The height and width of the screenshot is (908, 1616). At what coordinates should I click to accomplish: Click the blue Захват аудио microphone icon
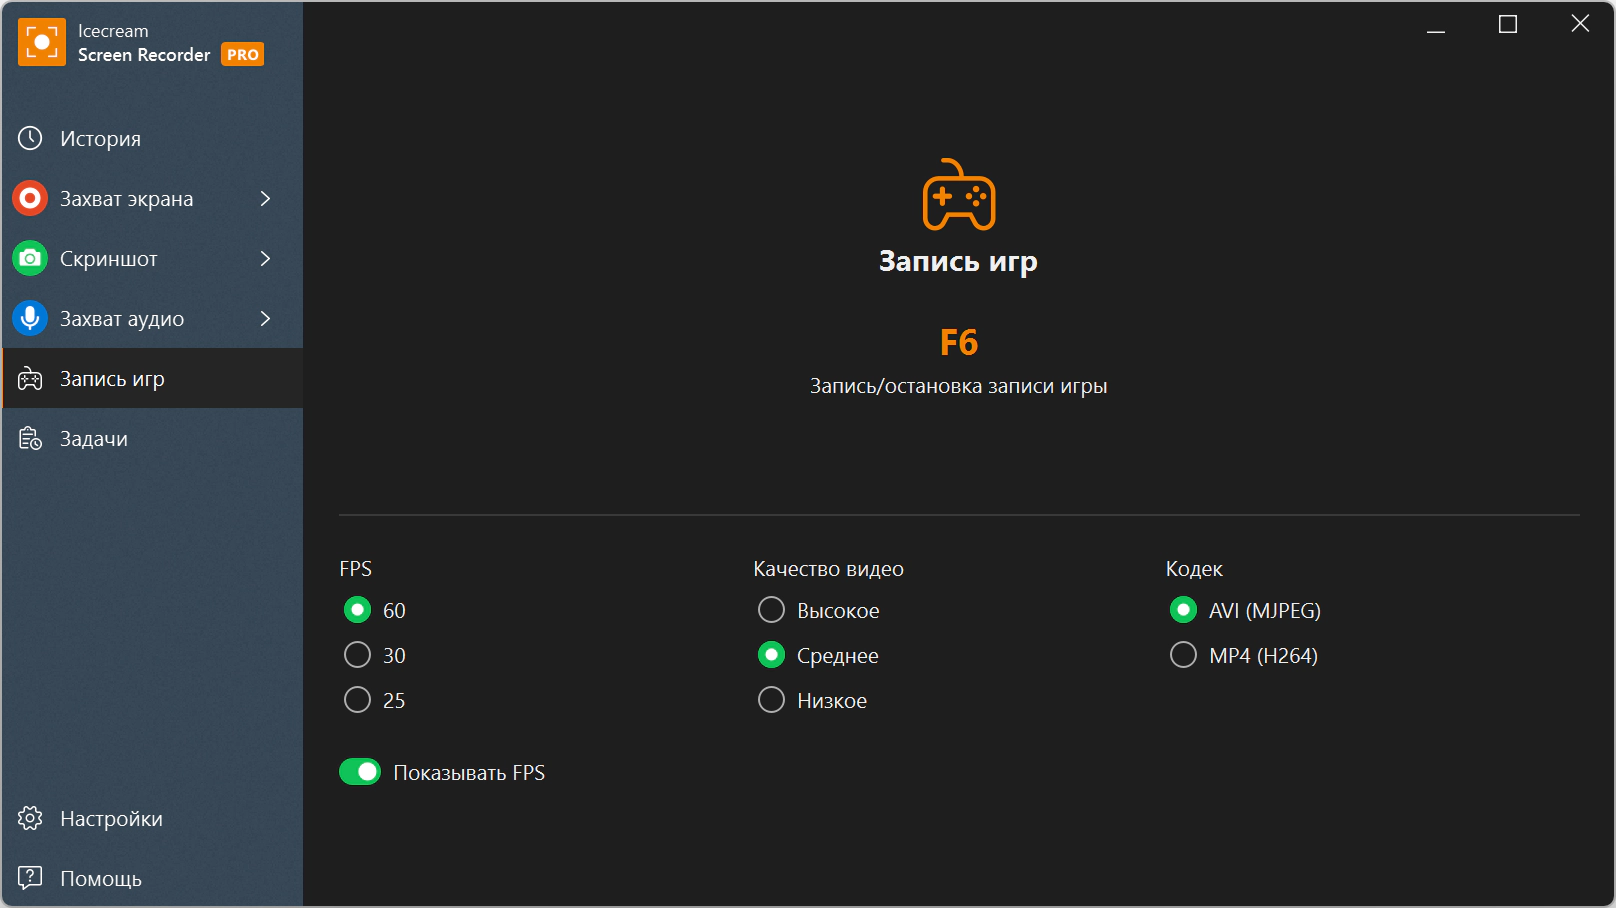(30, 318)
